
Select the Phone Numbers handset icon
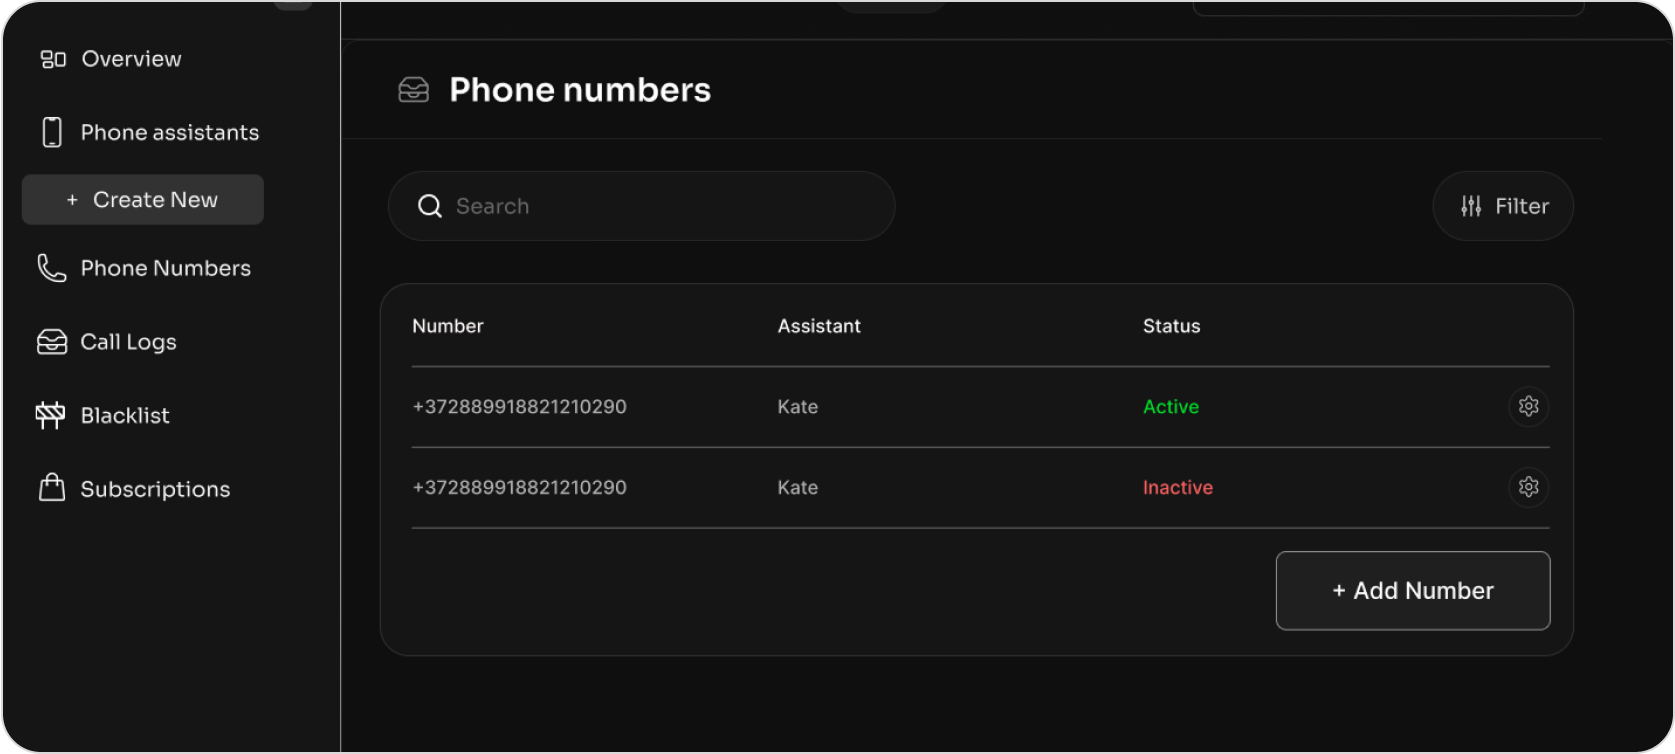tap(52, 267)
